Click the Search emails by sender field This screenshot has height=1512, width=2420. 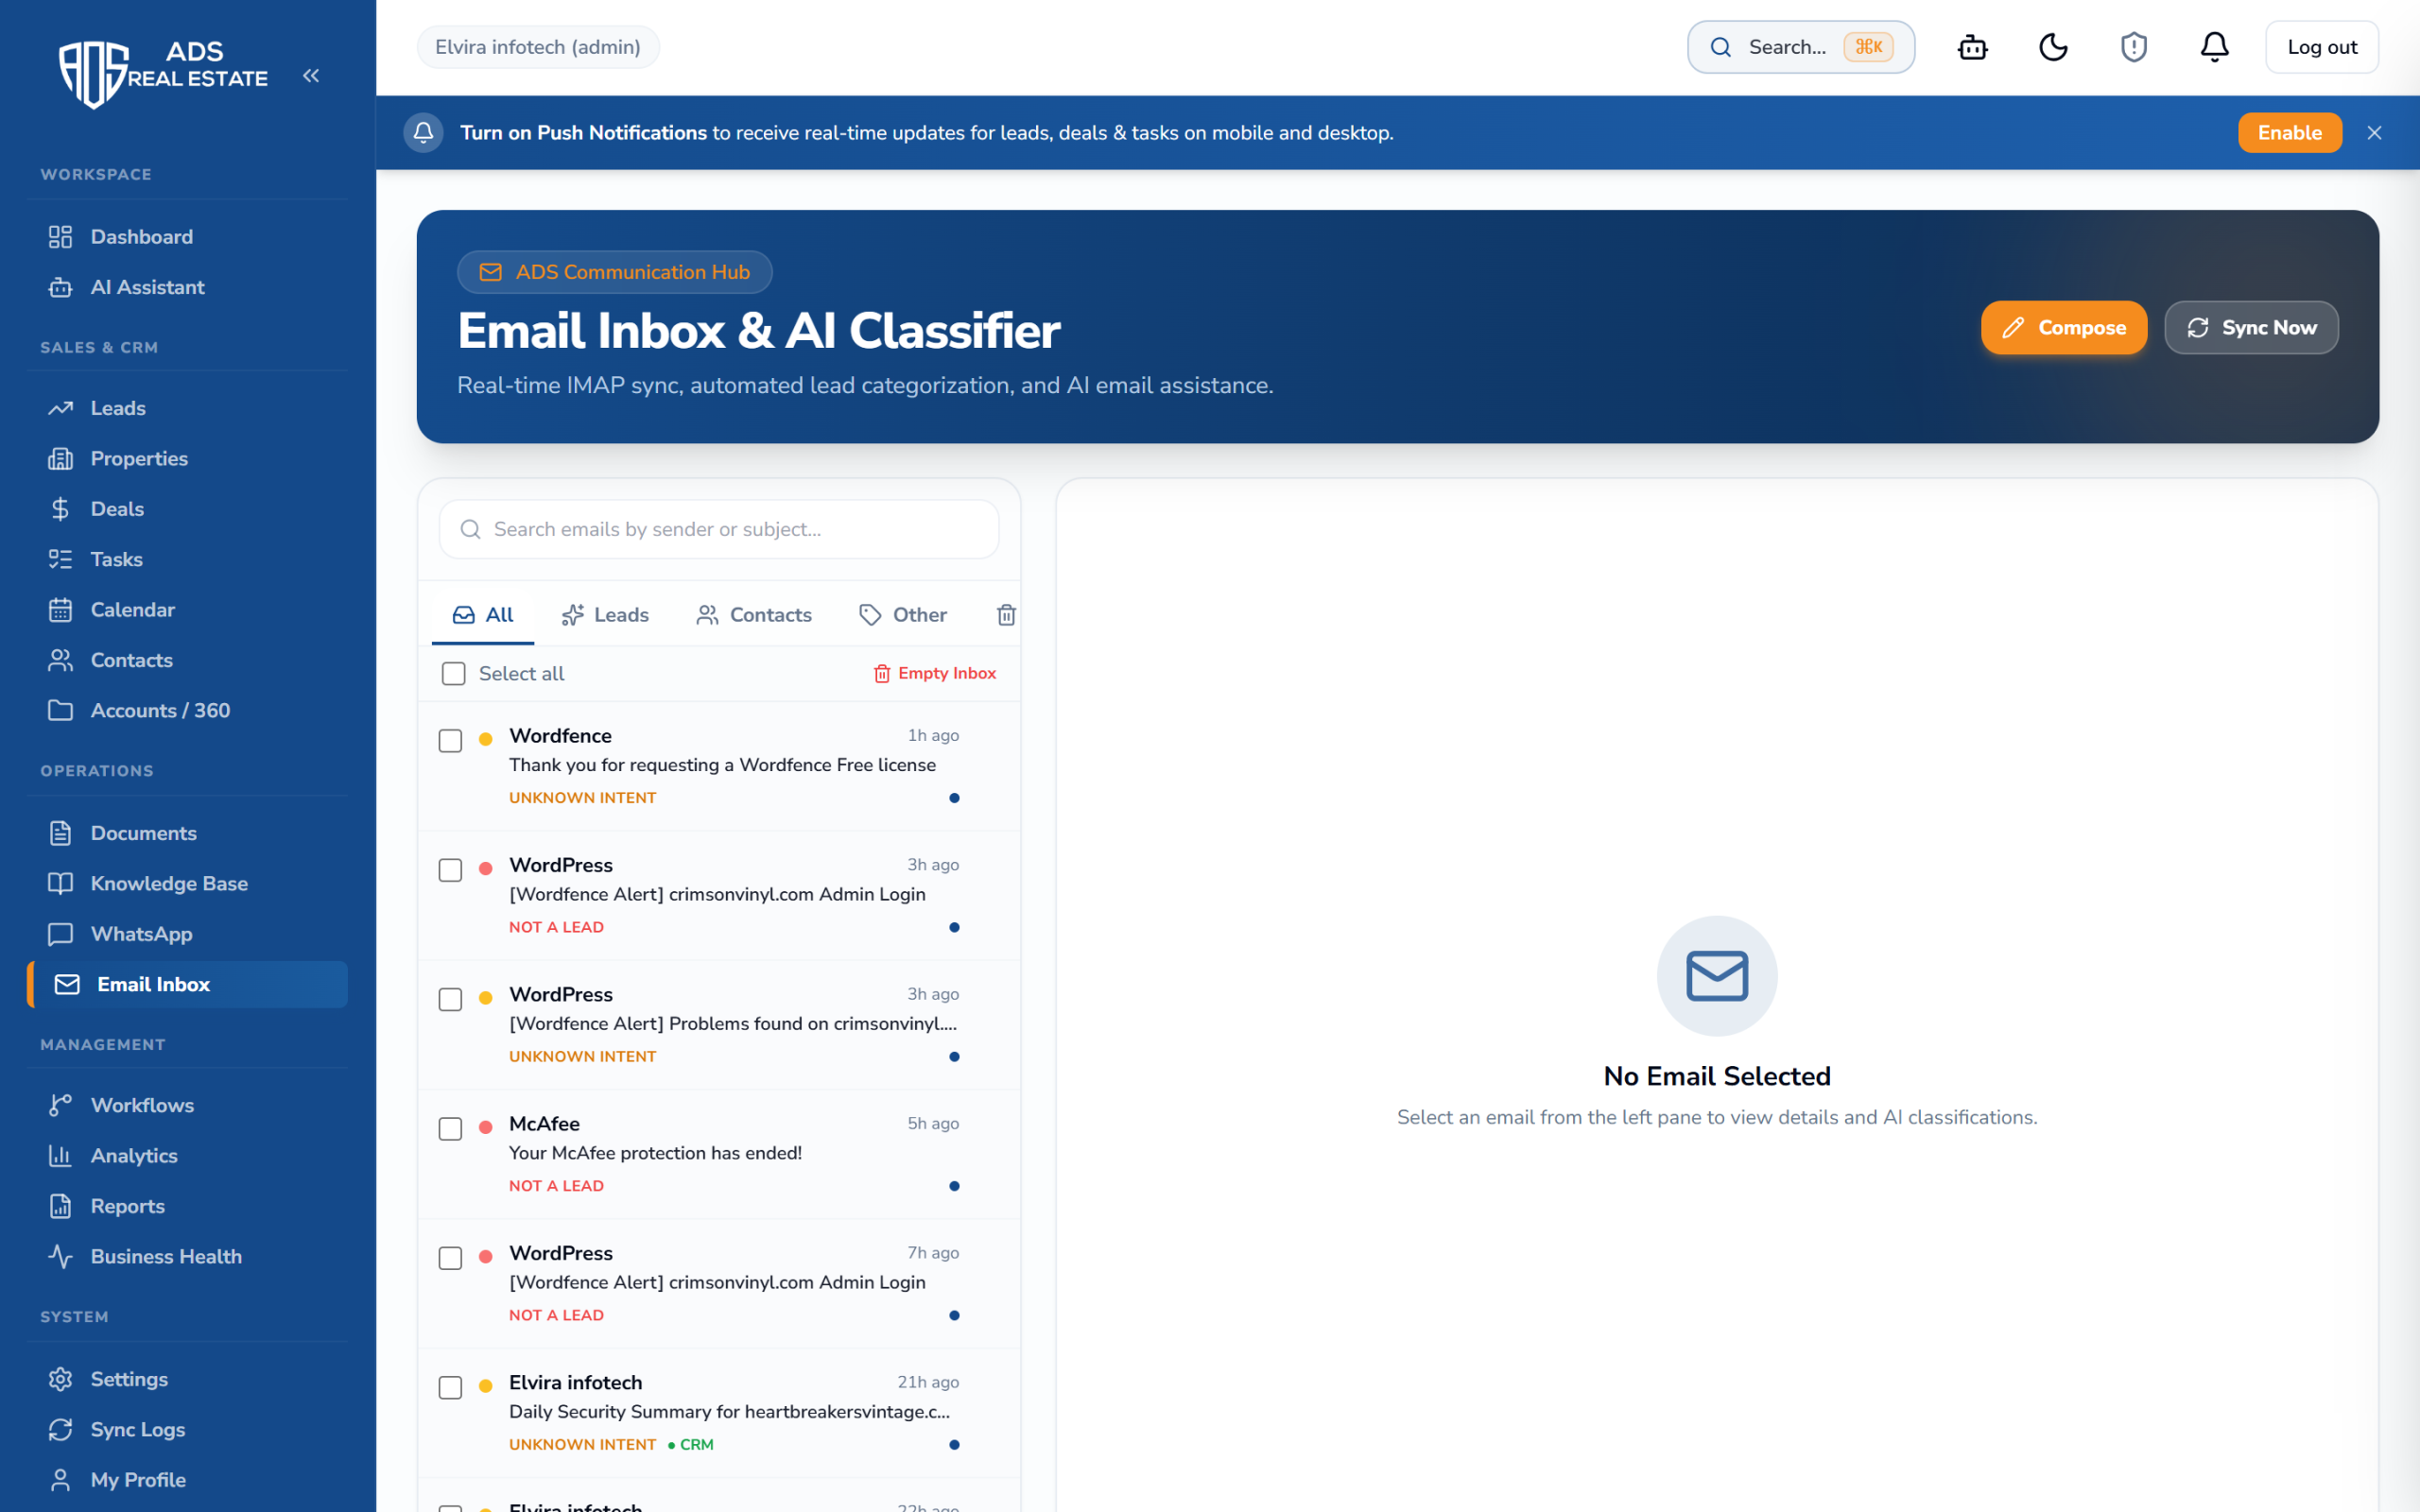coord(719,529)
